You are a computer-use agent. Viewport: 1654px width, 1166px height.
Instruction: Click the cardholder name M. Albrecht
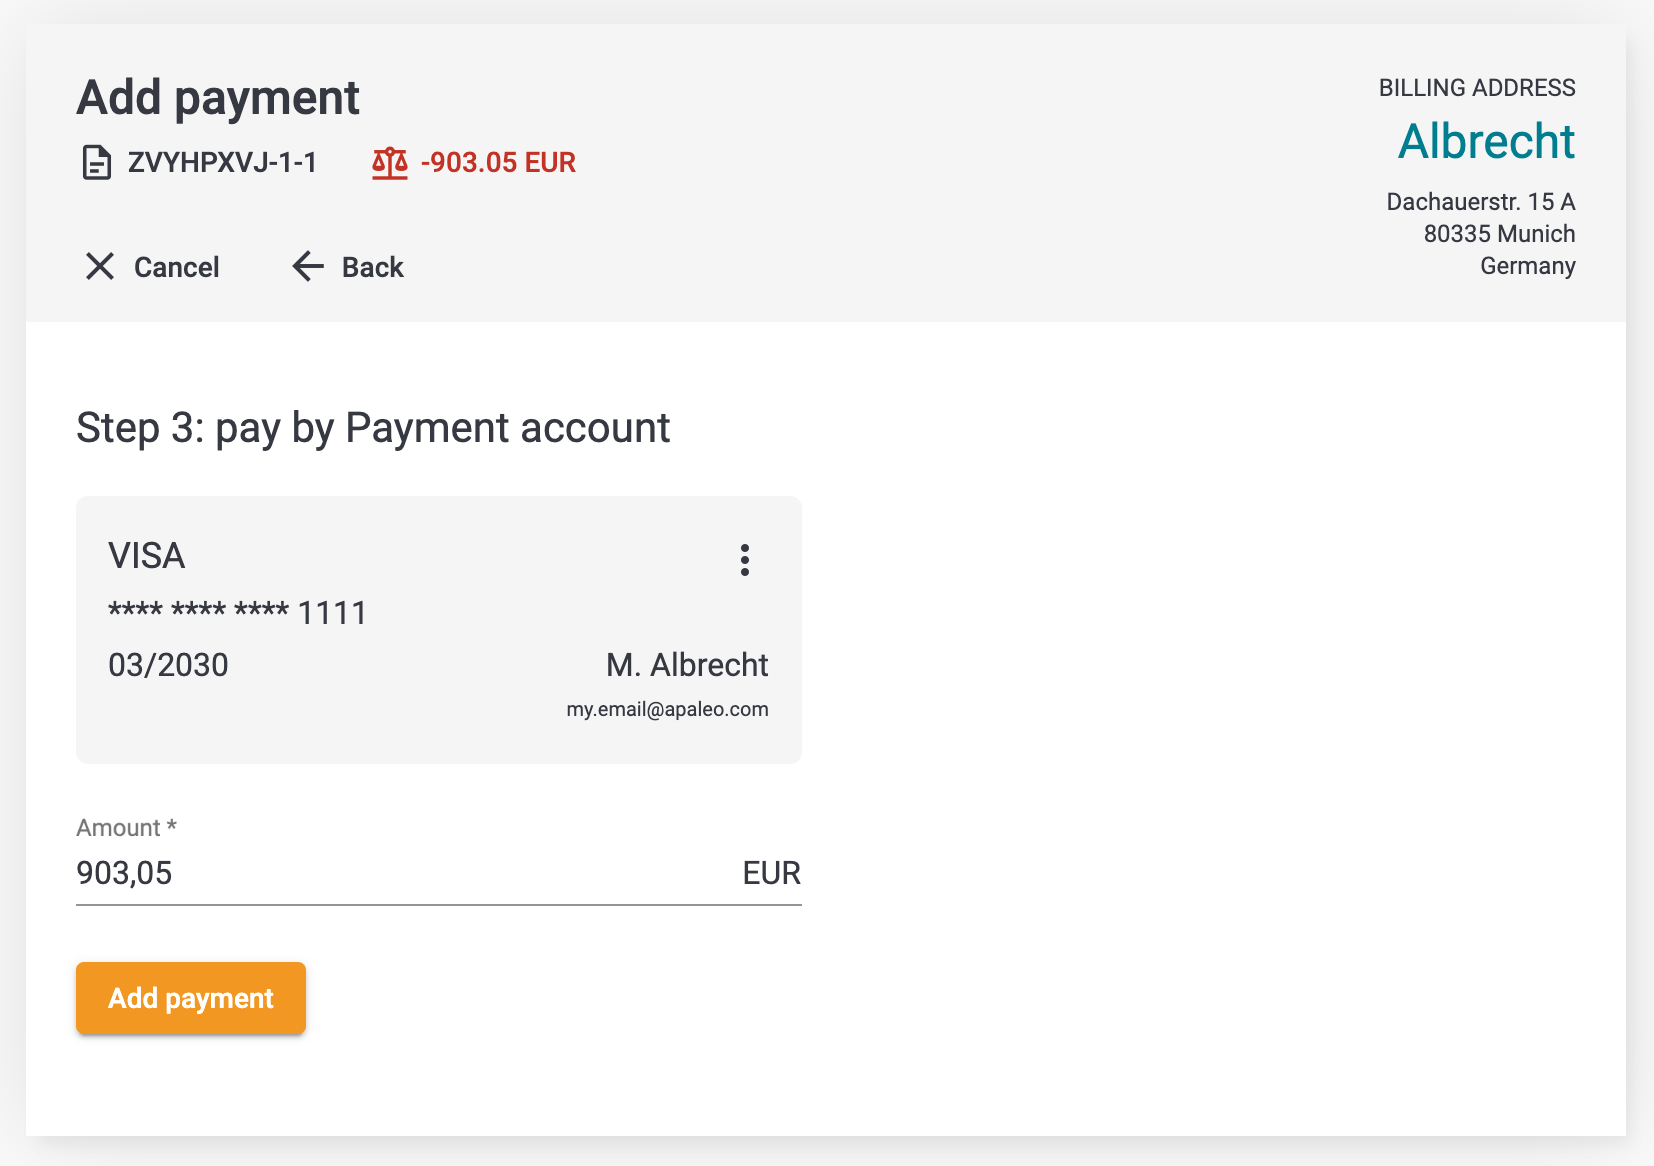point(687,665)
